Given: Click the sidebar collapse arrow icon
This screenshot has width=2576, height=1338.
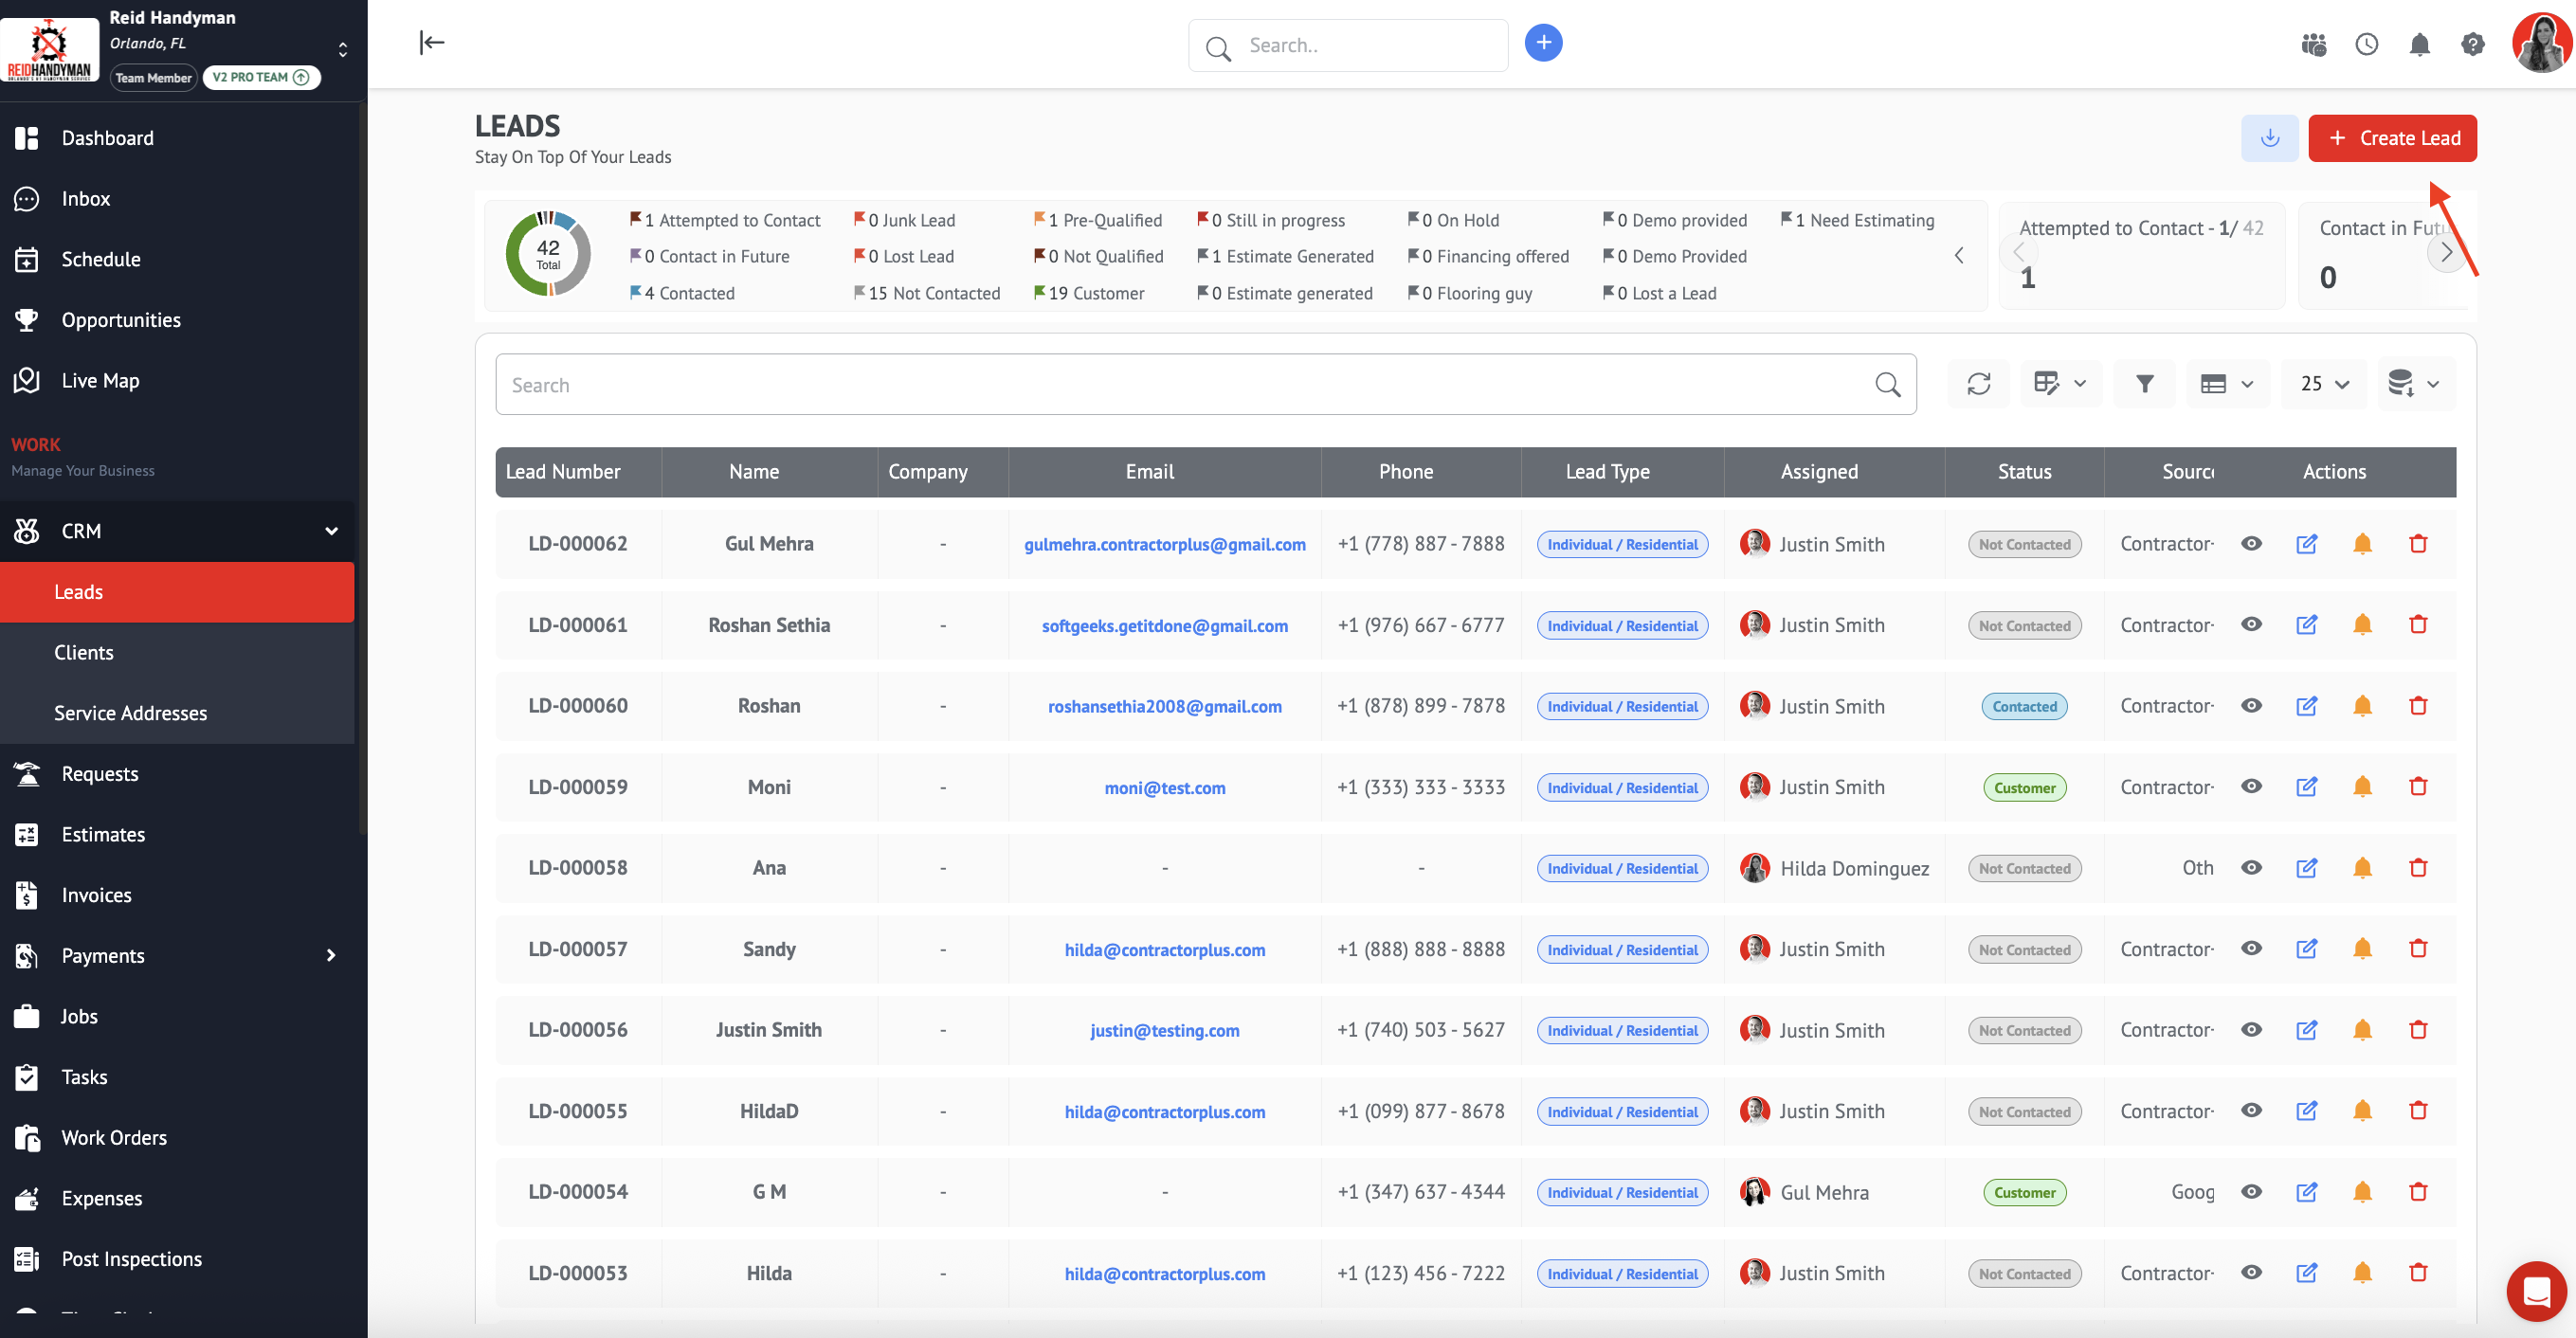Looking at the screenshot, I should 431,42.
